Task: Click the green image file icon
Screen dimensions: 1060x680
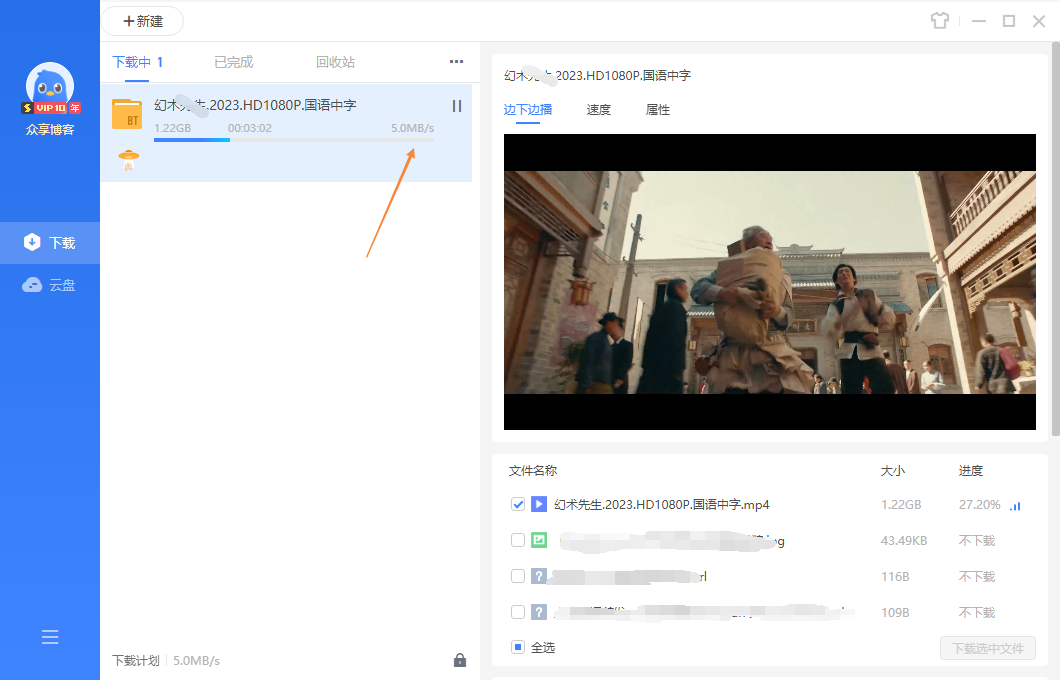Action: [539, 540]
